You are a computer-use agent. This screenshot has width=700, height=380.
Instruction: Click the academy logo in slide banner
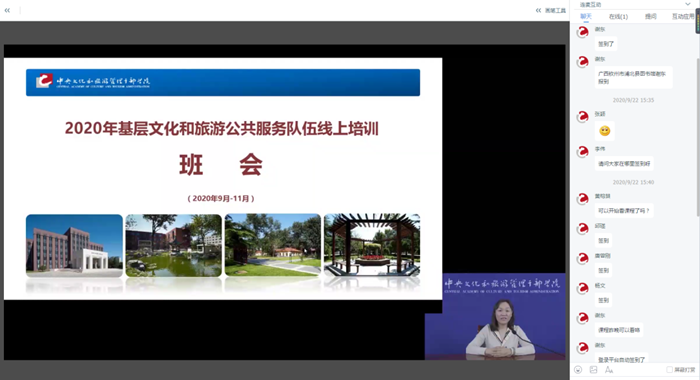click(x=44, y=81)
